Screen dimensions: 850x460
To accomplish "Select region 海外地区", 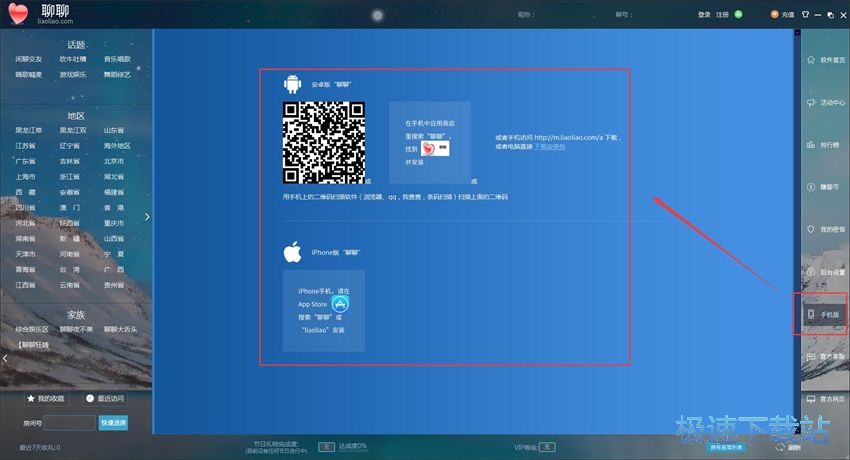I will [117, 146].
